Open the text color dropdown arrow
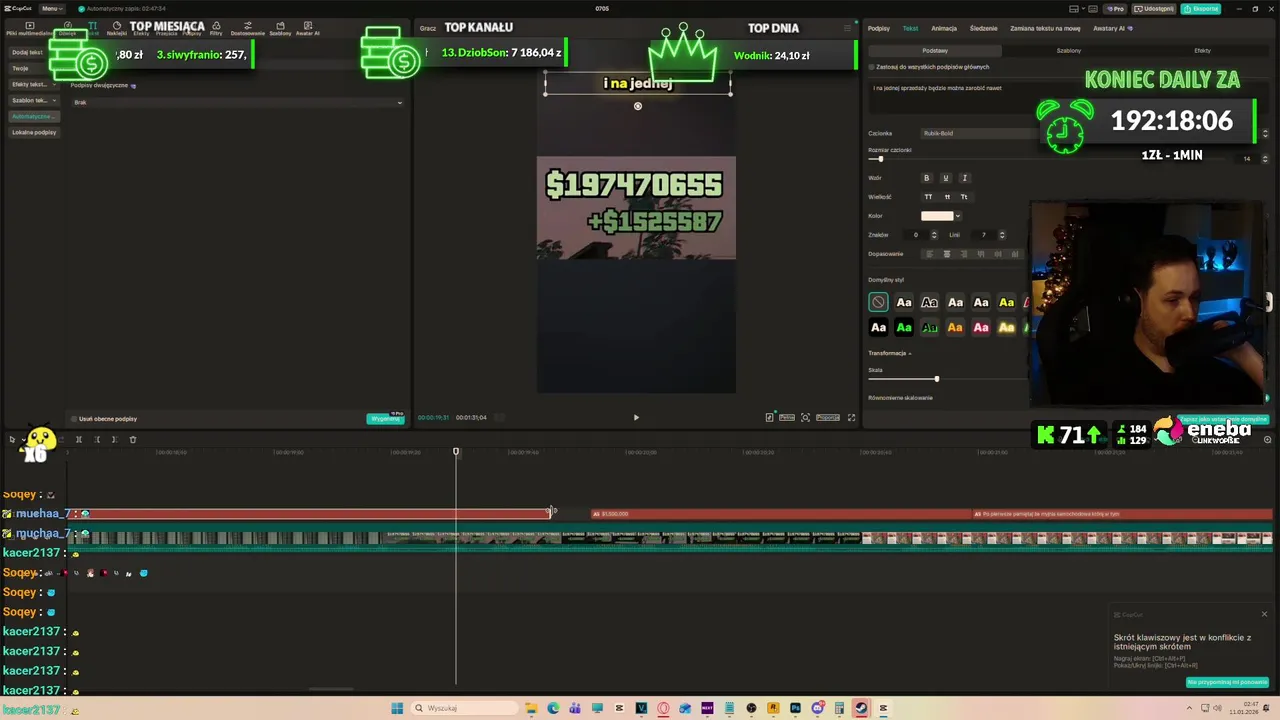The height and width of the screenshot is (720, 1280). (958, 216)
